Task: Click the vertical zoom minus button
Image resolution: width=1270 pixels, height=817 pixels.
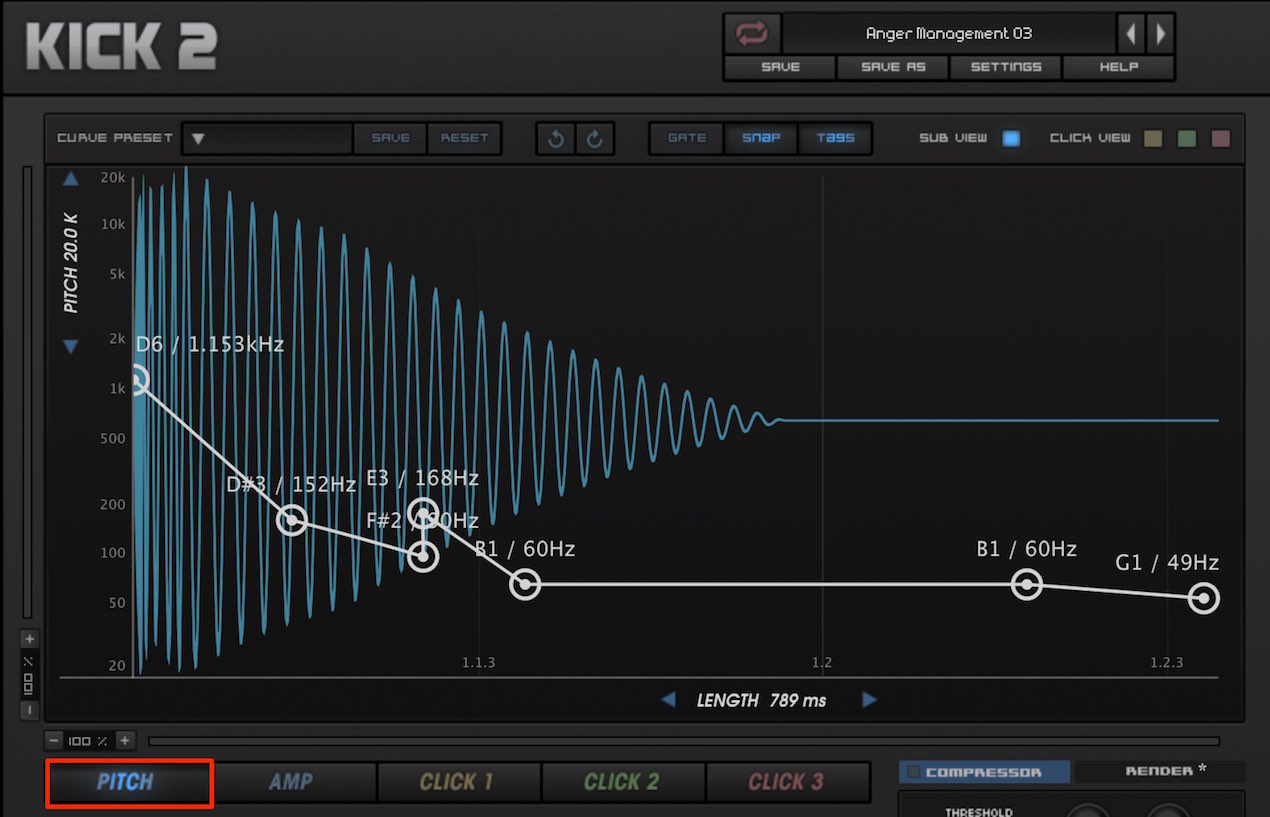Action: point(29,710)
